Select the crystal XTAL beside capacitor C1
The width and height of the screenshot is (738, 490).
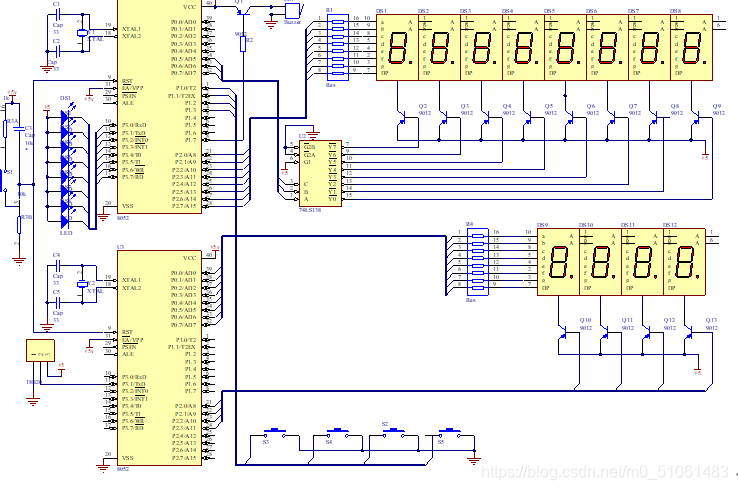83,33
